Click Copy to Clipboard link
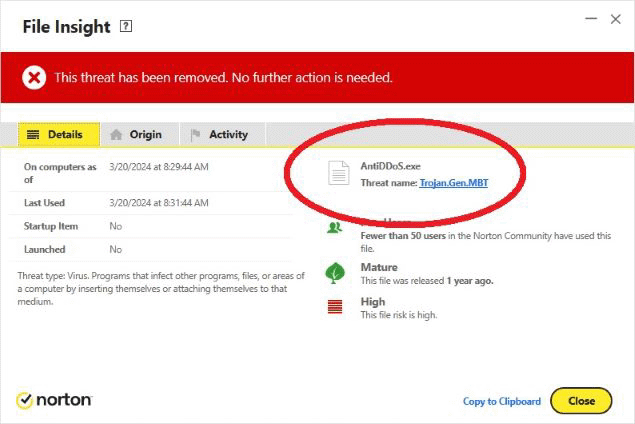This screenshot has height=424, width=635. 502,401
